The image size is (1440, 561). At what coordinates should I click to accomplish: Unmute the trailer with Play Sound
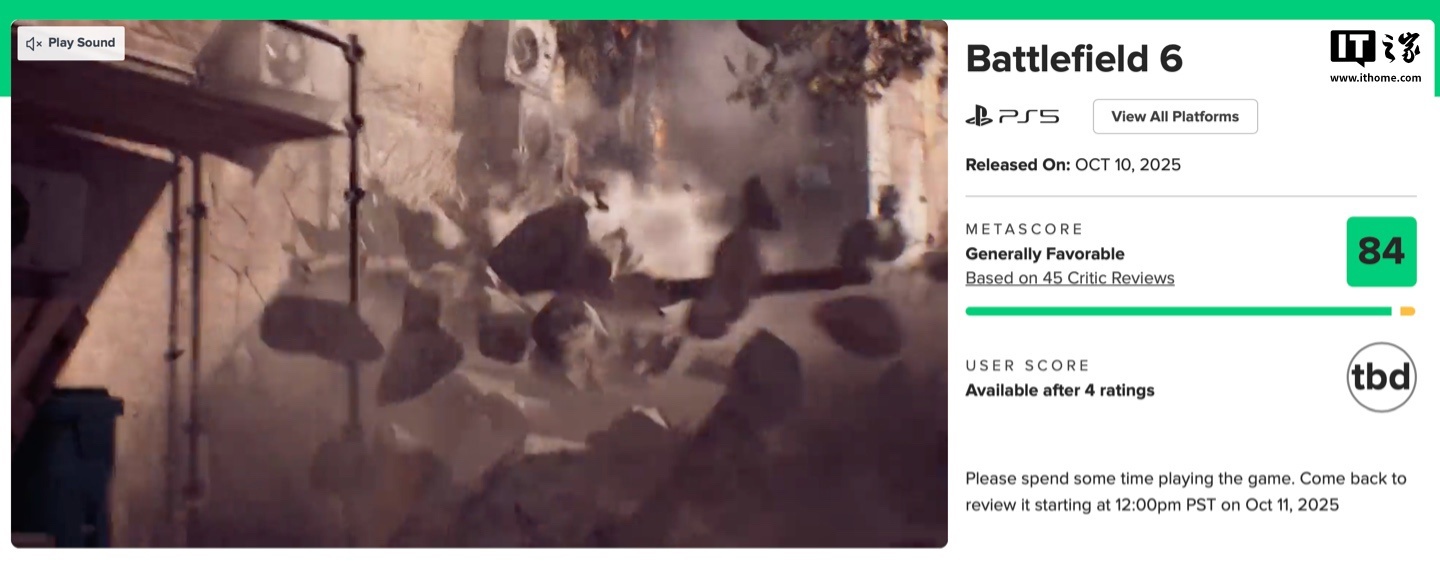pos(71,43)
